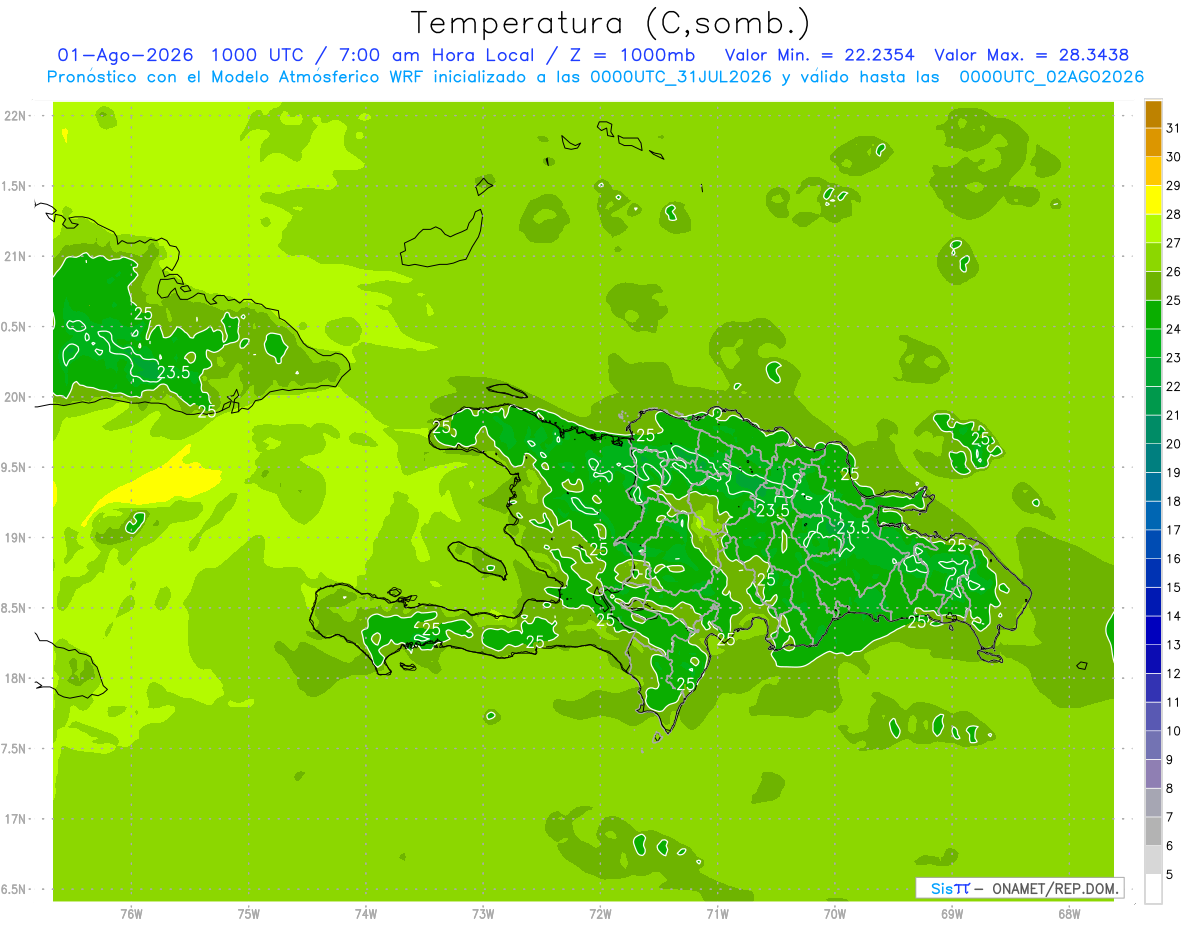Click the 73W longitude axis label
Screen dimensions: 1200x927
click(483, 914)
